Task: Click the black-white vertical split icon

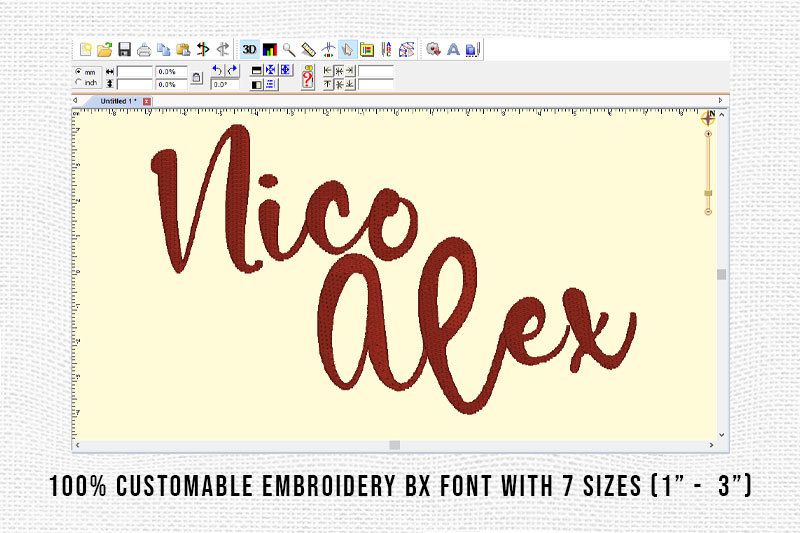Action: tap(257, 85)
